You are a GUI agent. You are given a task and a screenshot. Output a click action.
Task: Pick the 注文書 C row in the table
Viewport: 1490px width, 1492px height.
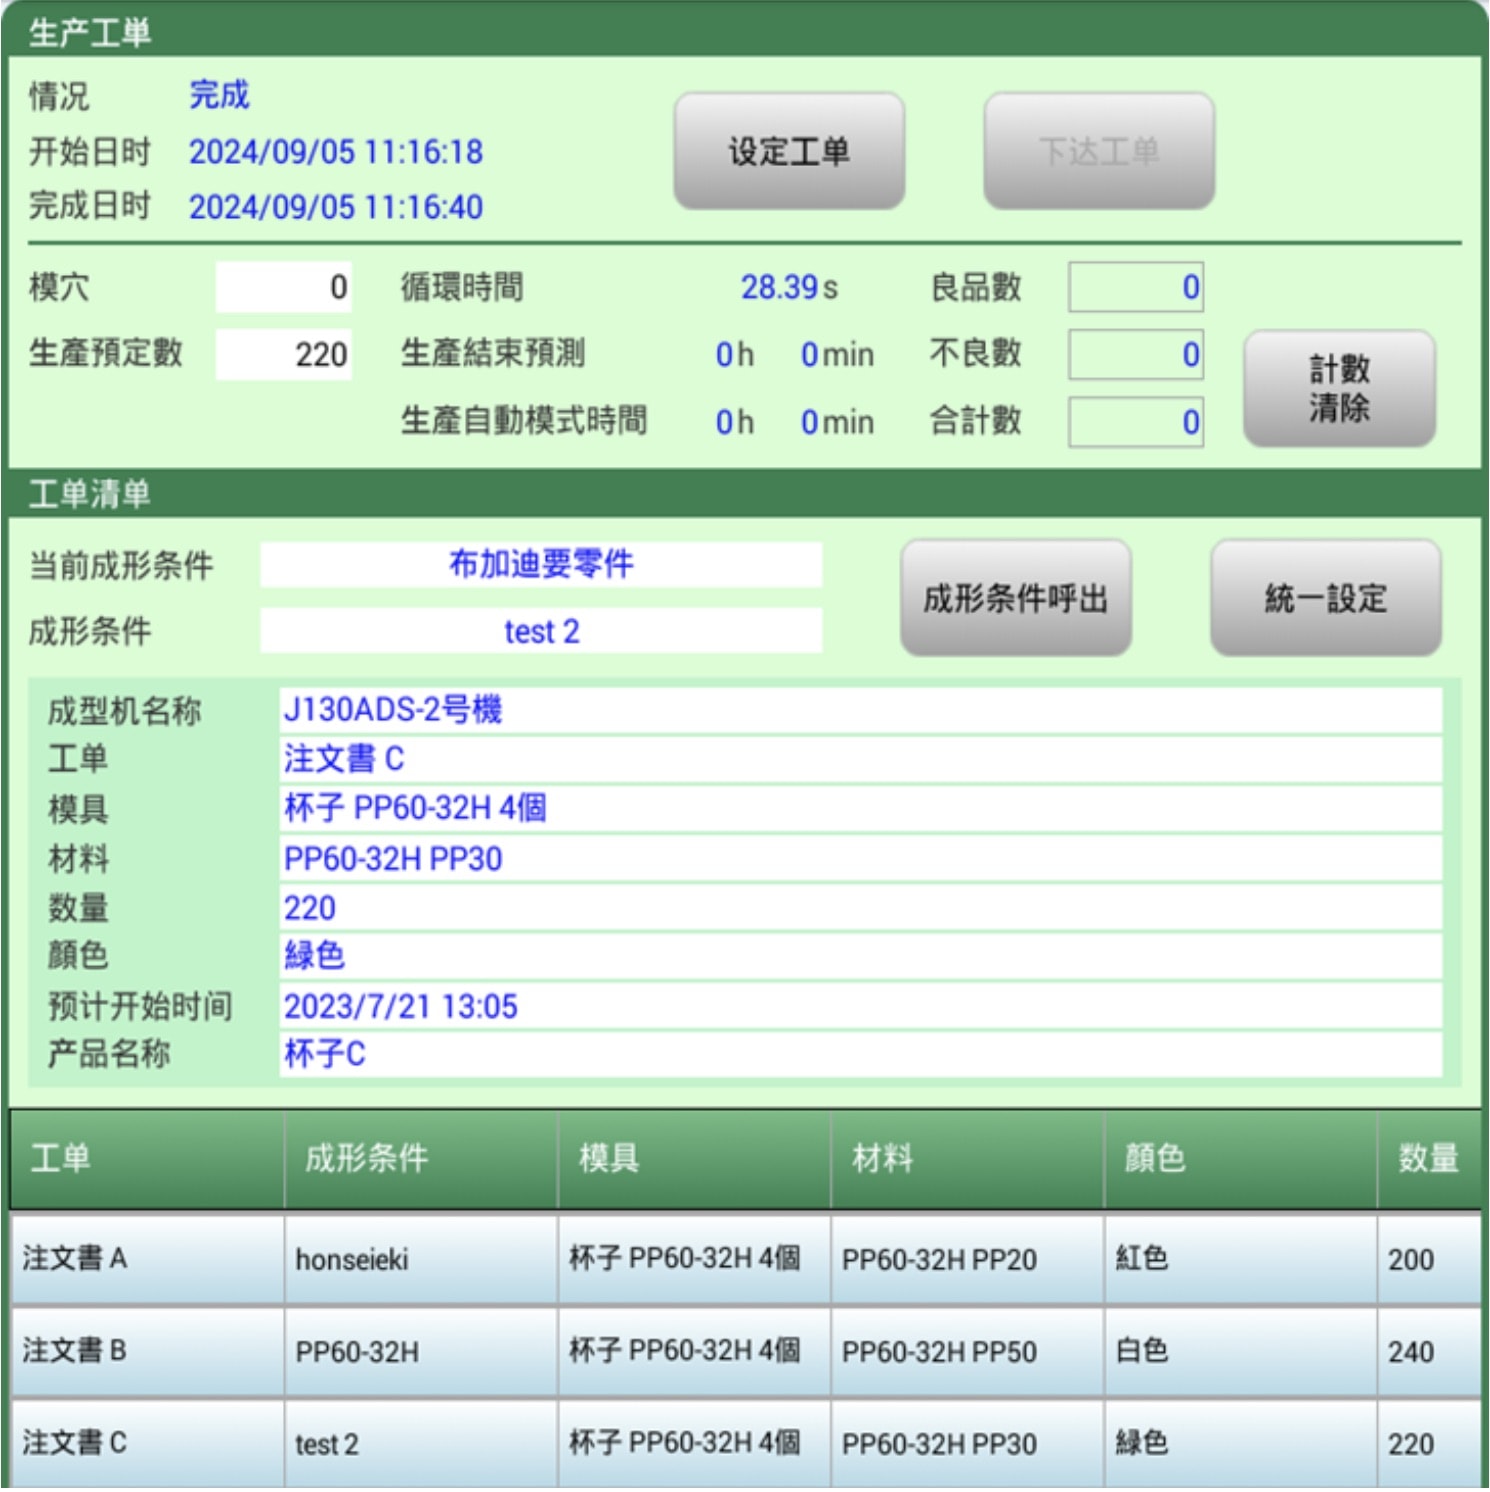(x=745, y=1443)
